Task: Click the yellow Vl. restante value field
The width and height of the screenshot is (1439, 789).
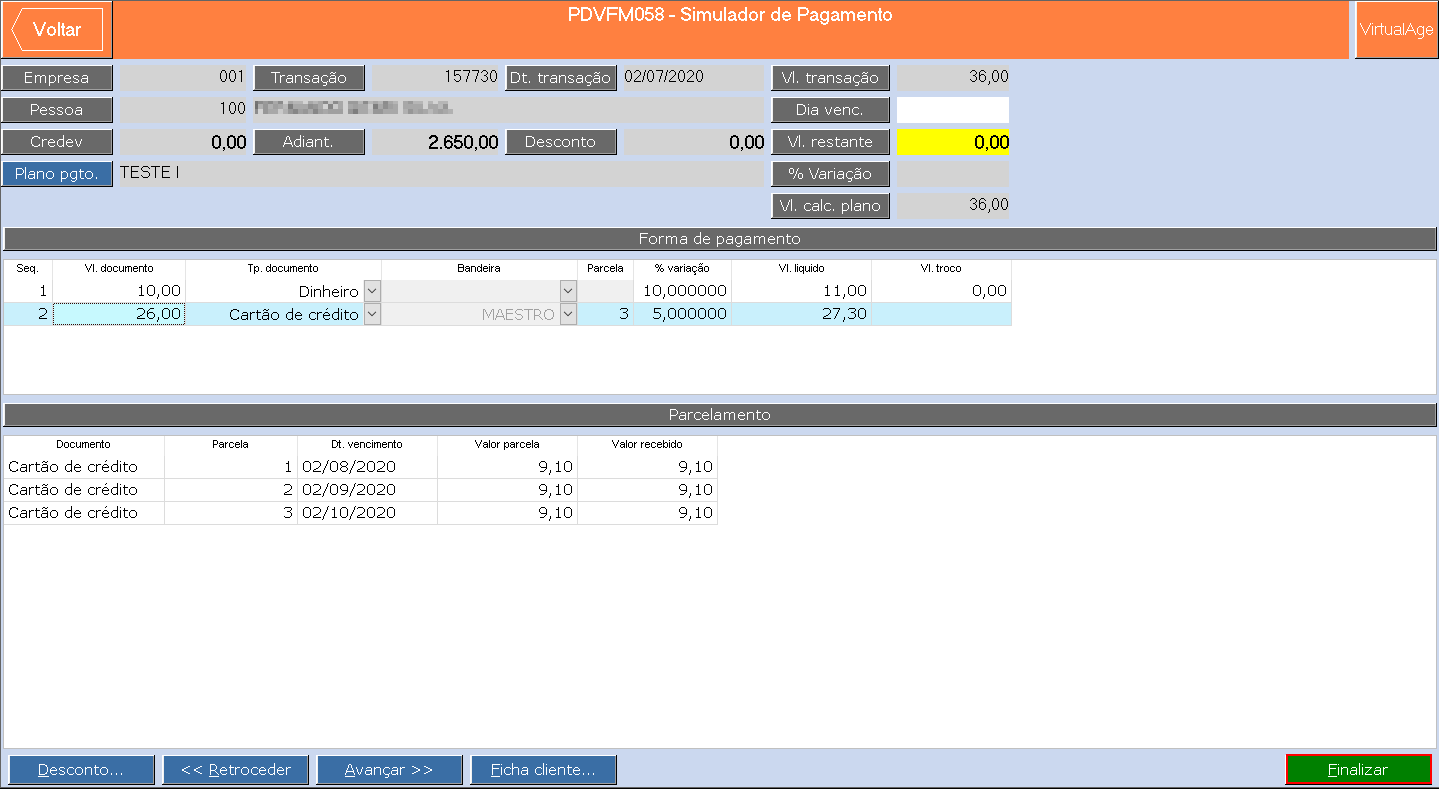Action: pyautogui.click(x=953, y=142)
